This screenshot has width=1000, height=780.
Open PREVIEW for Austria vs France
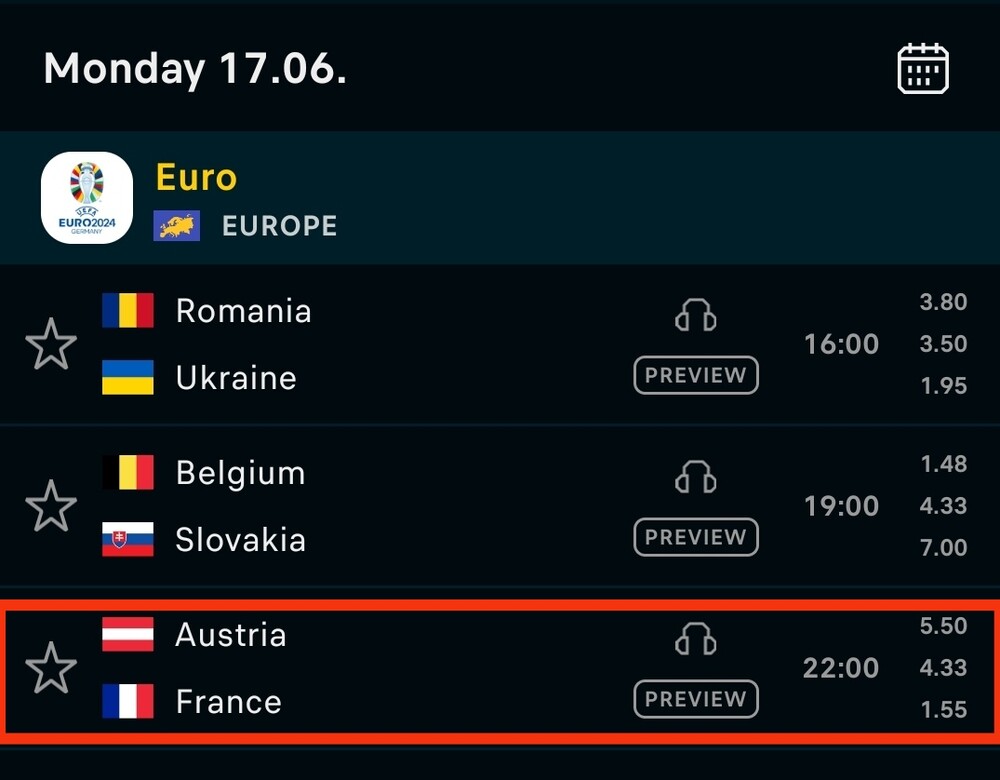[x=696, y=699]
